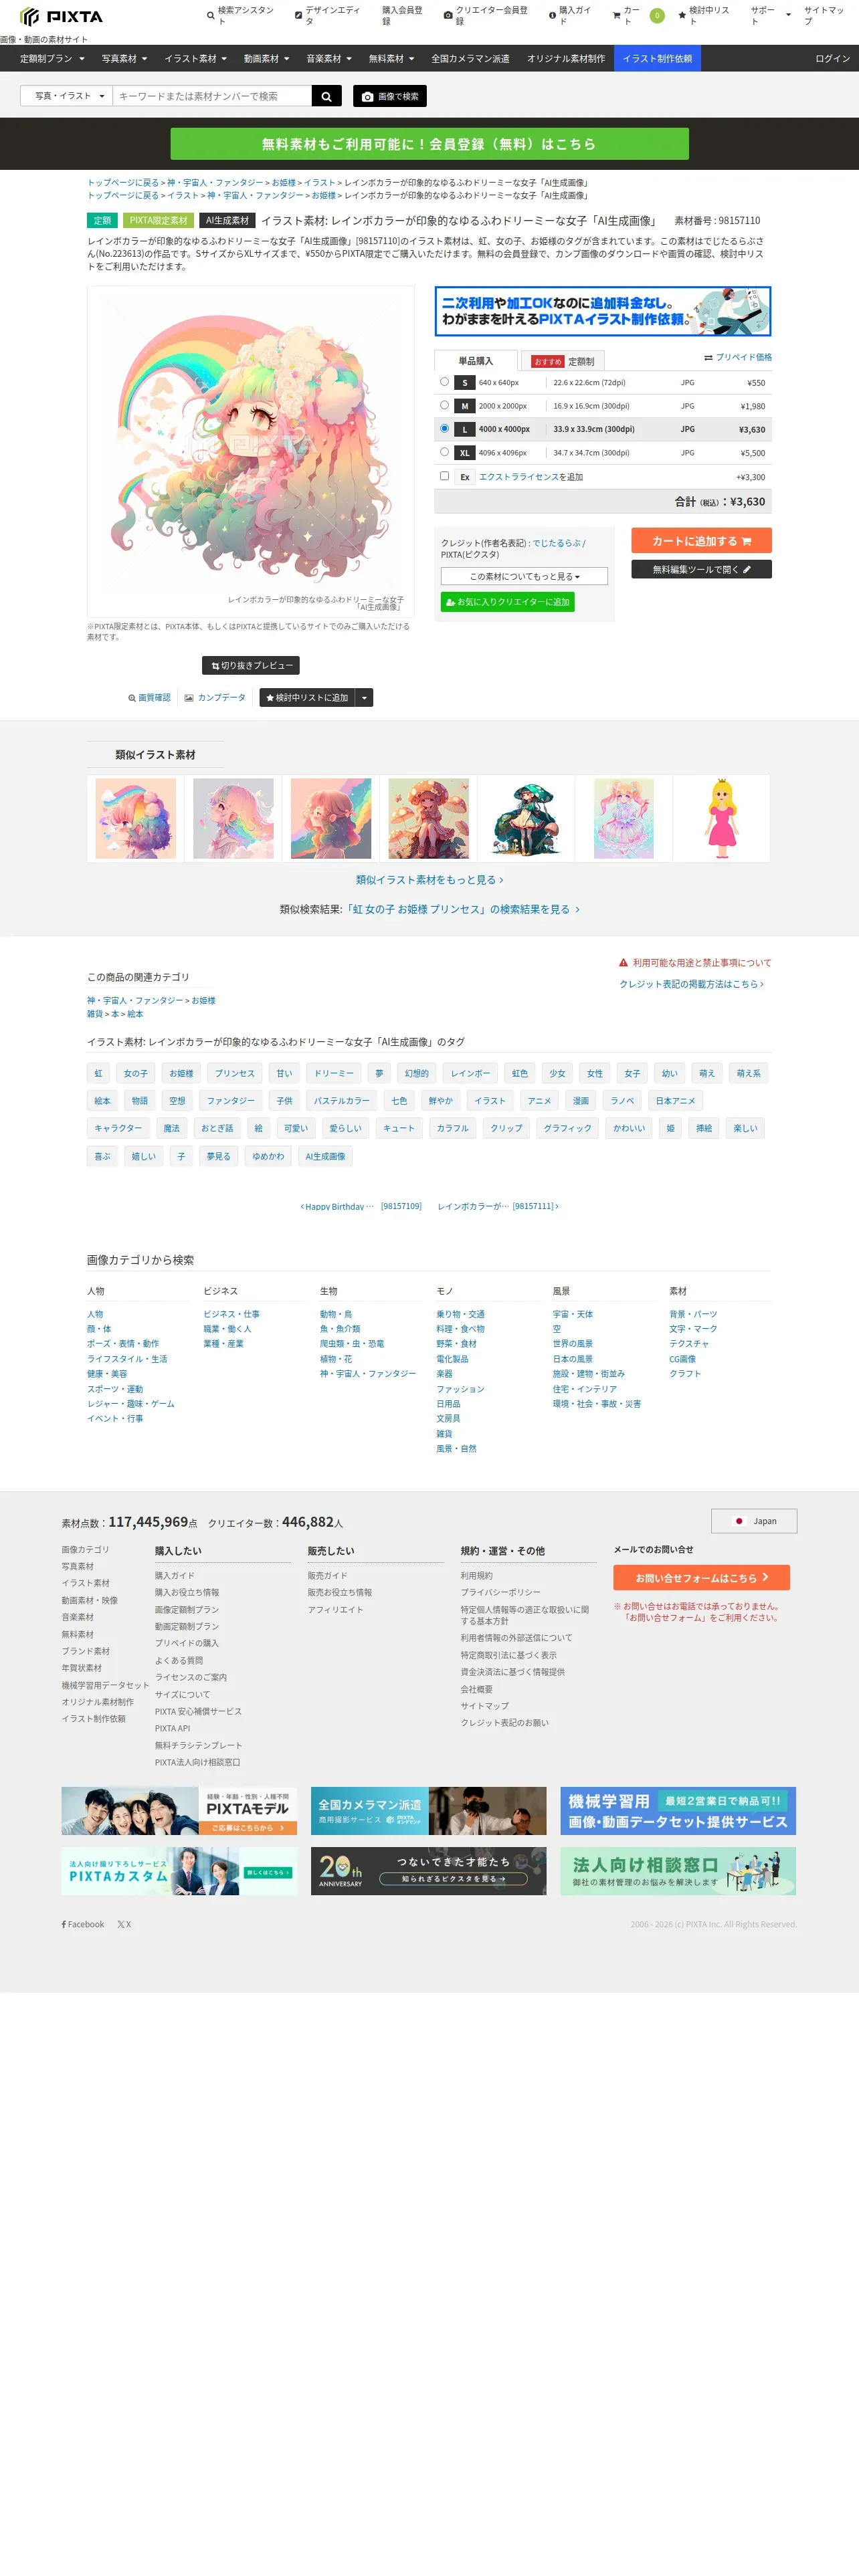Expand この素材についてもっと見る dropdown

pos(524,576)
